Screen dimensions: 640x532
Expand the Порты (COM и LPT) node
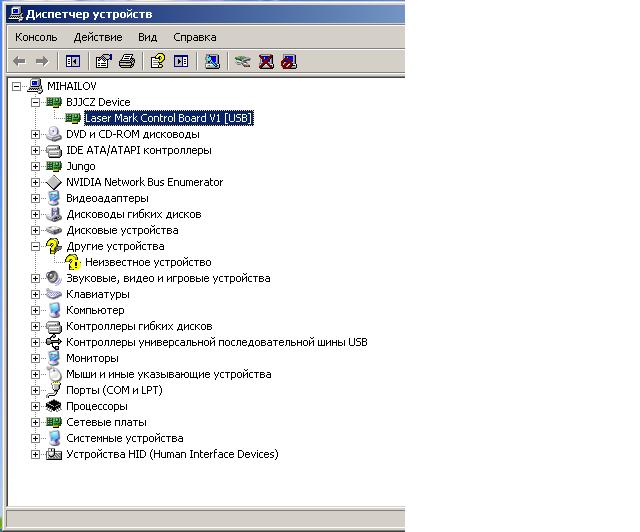coord(36,390)
